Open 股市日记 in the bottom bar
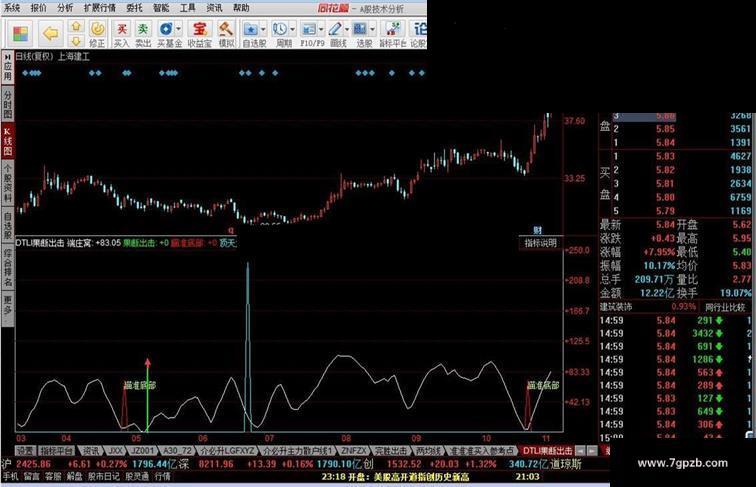The height and width of the screenshot is (487, 756). pos(104,476)
